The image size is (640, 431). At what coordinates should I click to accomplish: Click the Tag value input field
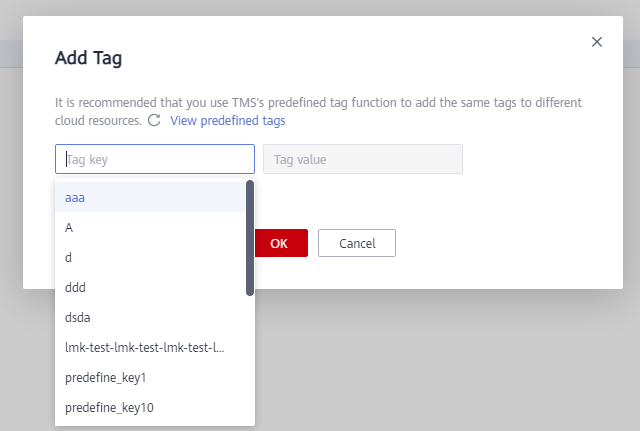pyautogui.click(x=363, y=159)
